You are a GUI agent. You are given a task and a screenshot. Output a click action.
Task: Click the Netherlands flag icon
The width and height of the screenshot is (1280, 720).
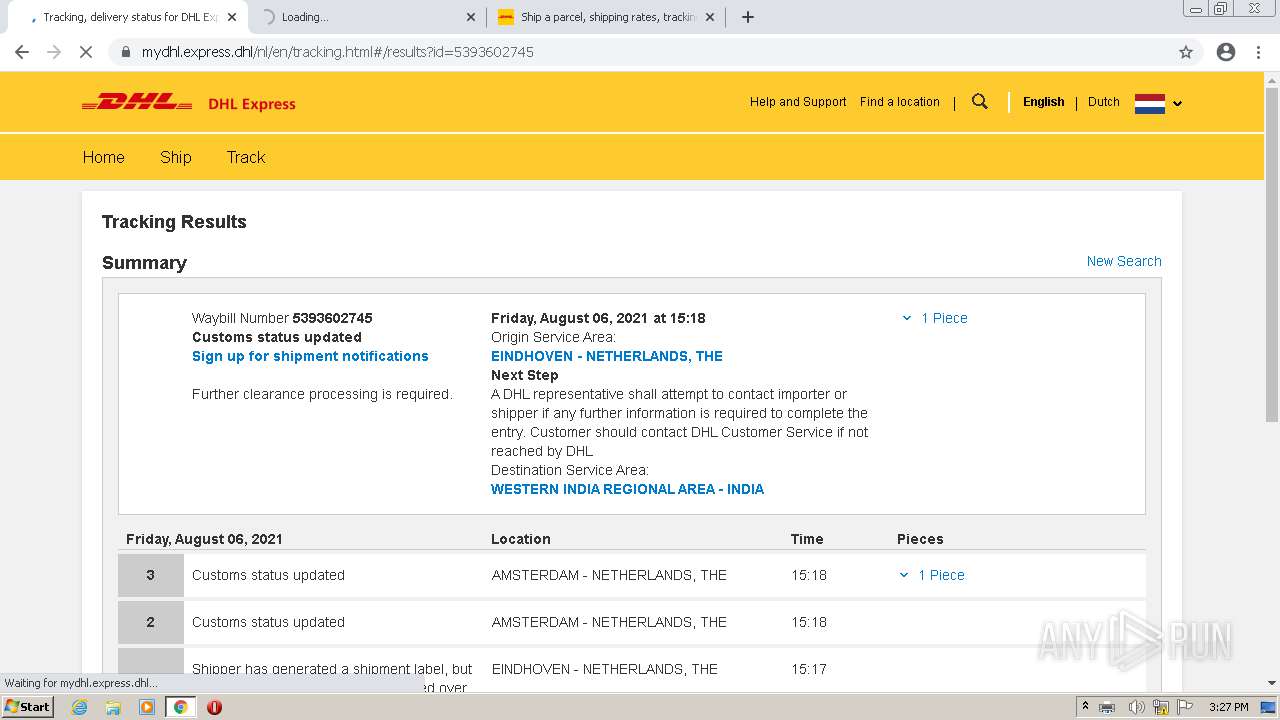pos(1150,103)
